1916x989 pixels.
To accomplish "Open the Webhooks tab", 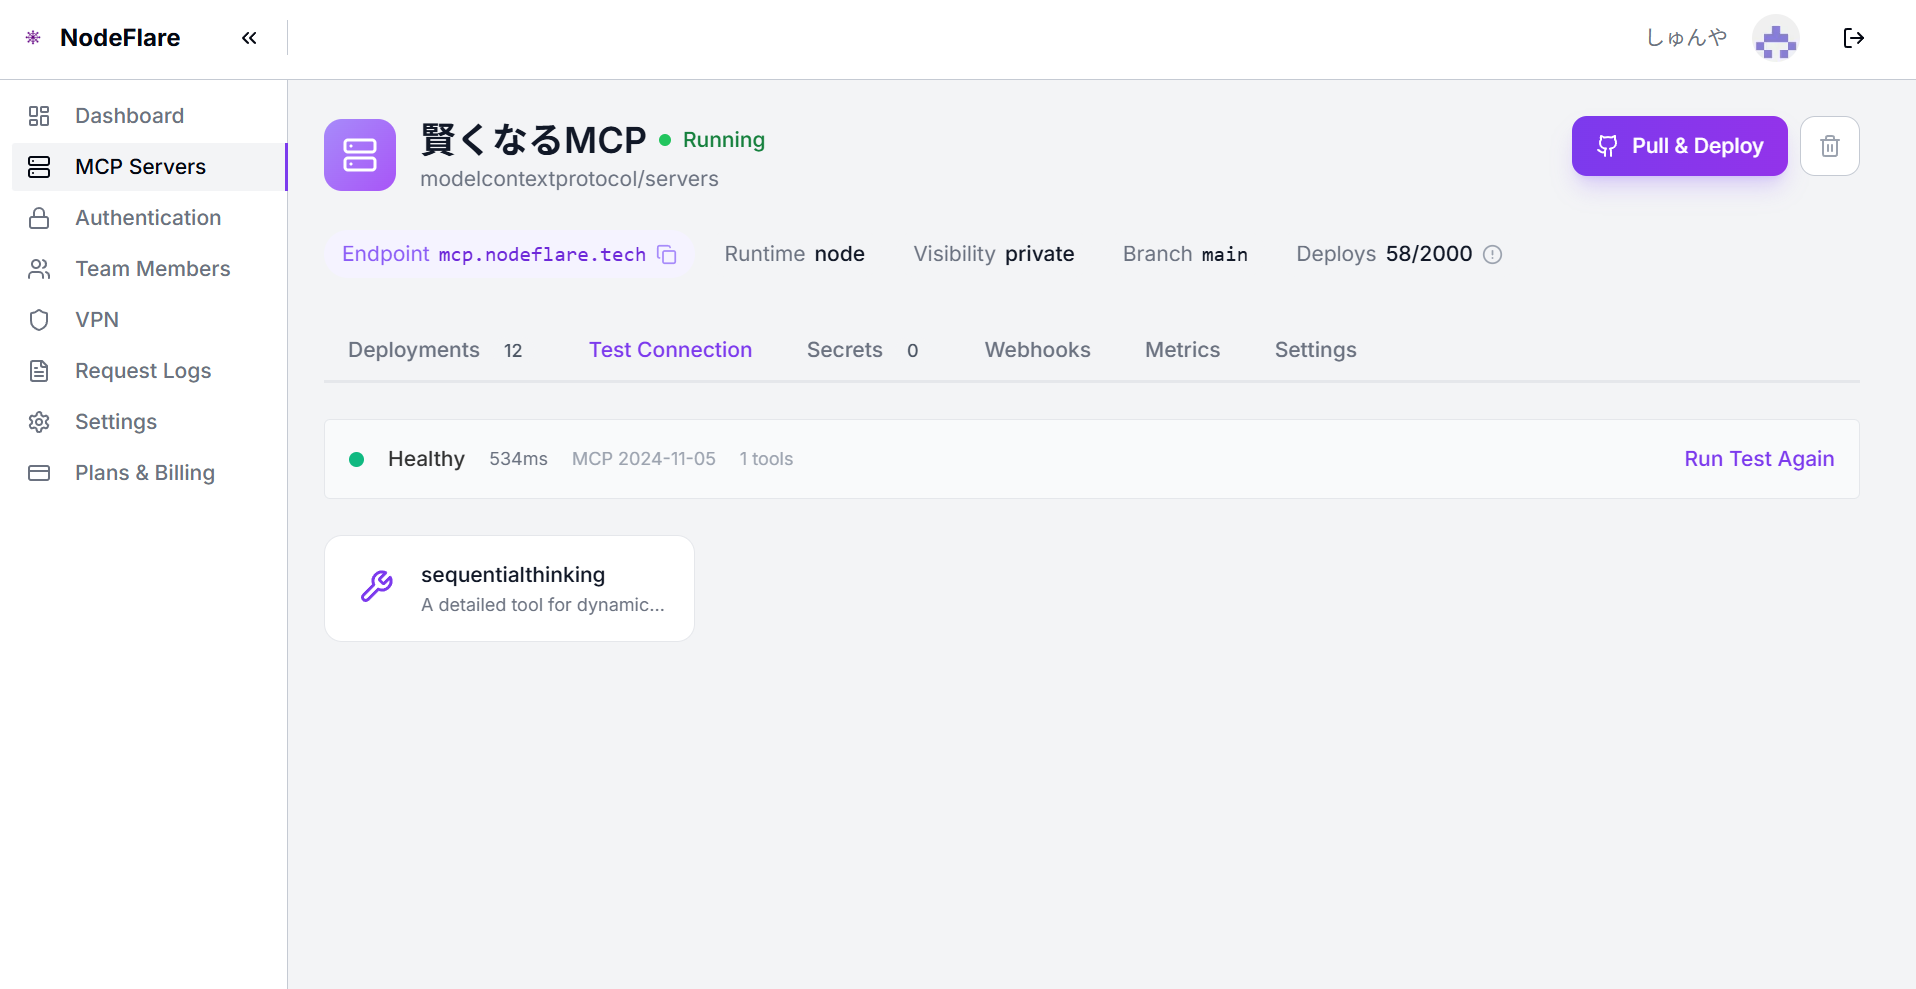I will (1037, 350).
